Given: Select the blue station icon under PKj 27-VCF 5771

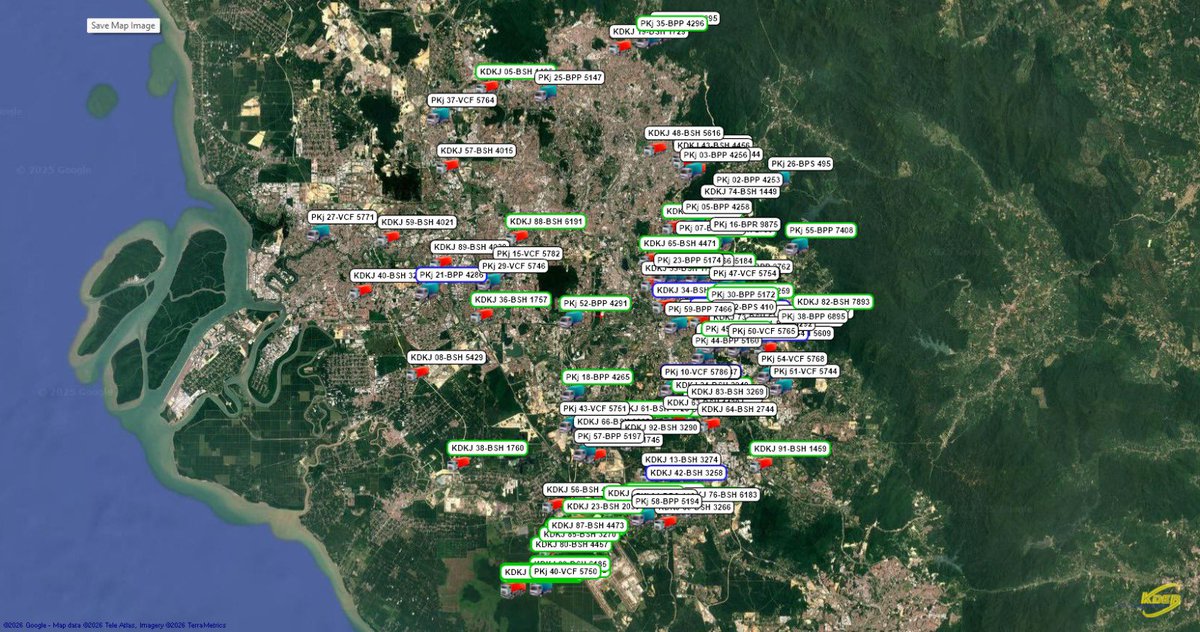Looking at the screenshot, I should pos(318,233).
